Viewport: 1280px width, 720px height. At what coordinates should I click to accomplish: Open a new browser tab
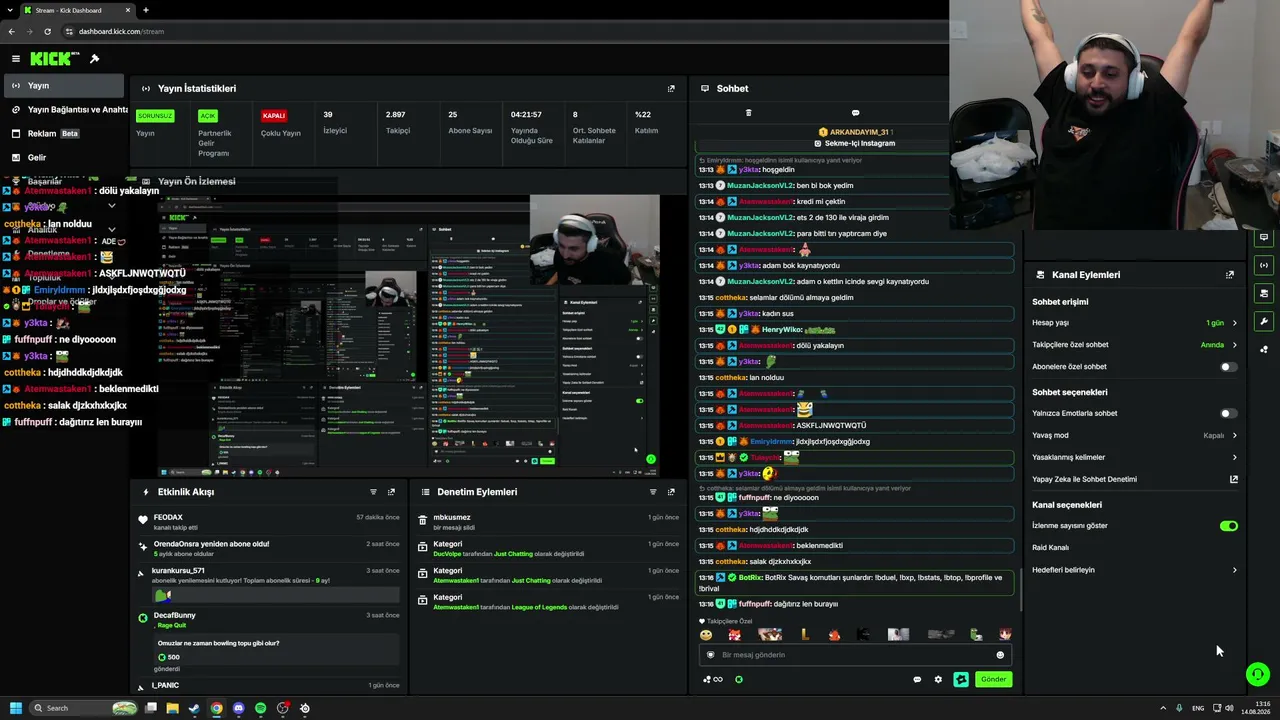pos(146,10)
